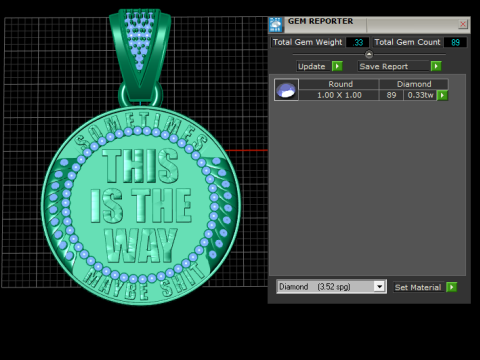Click the 'Round' column header
This screenshot has width=480, height=360.
point(340,84)
